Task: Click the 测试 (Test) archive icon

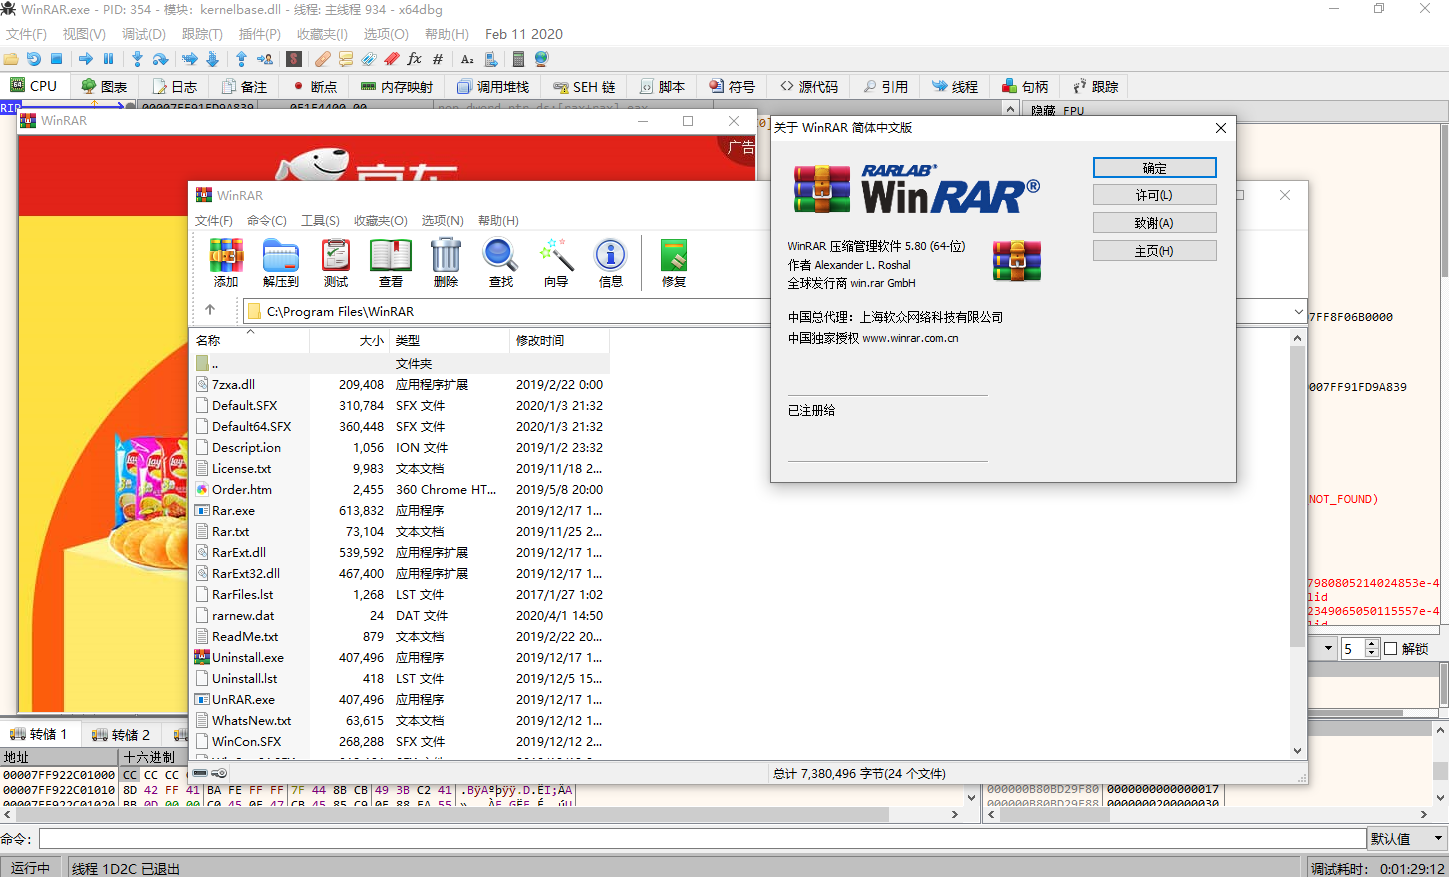Action: pos(336,263)
